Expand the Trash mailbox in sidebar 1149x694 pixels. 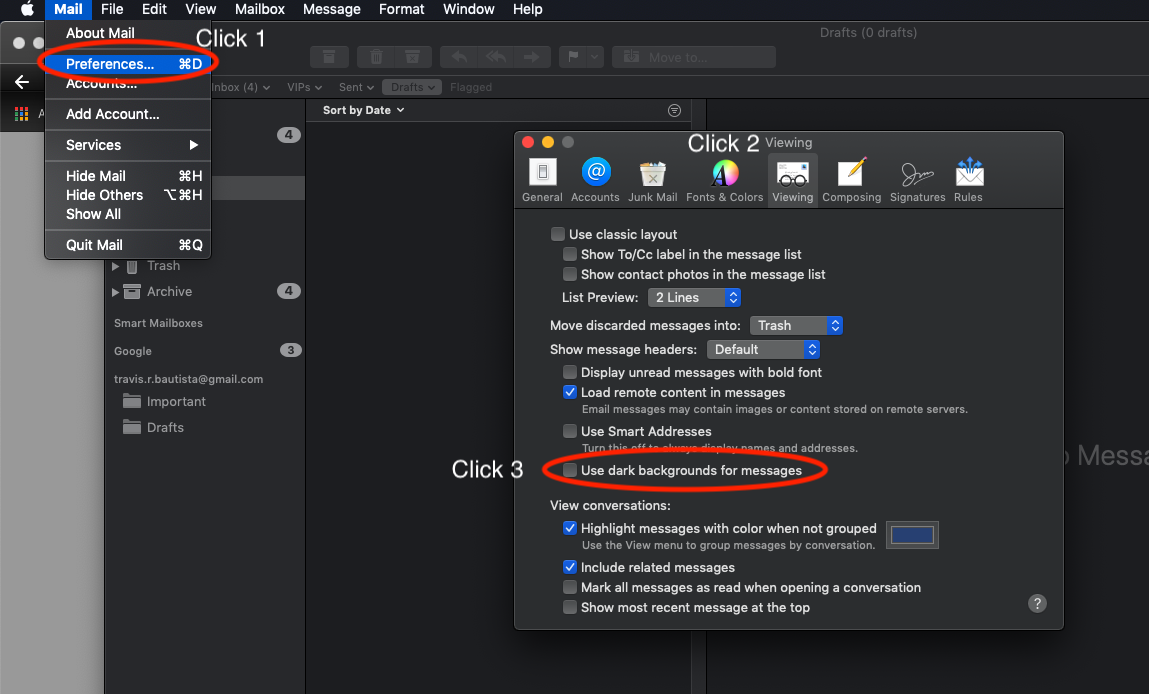pos(115,266)
